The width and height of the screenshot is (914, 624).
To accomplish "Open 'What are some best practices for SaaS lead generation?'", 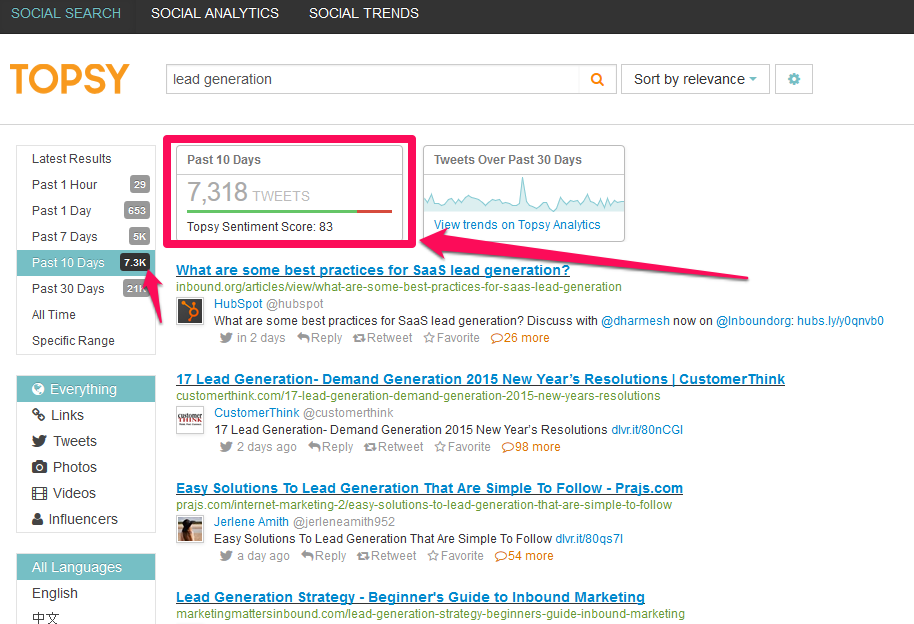I will pyautogui.click(x=373, y=270).
